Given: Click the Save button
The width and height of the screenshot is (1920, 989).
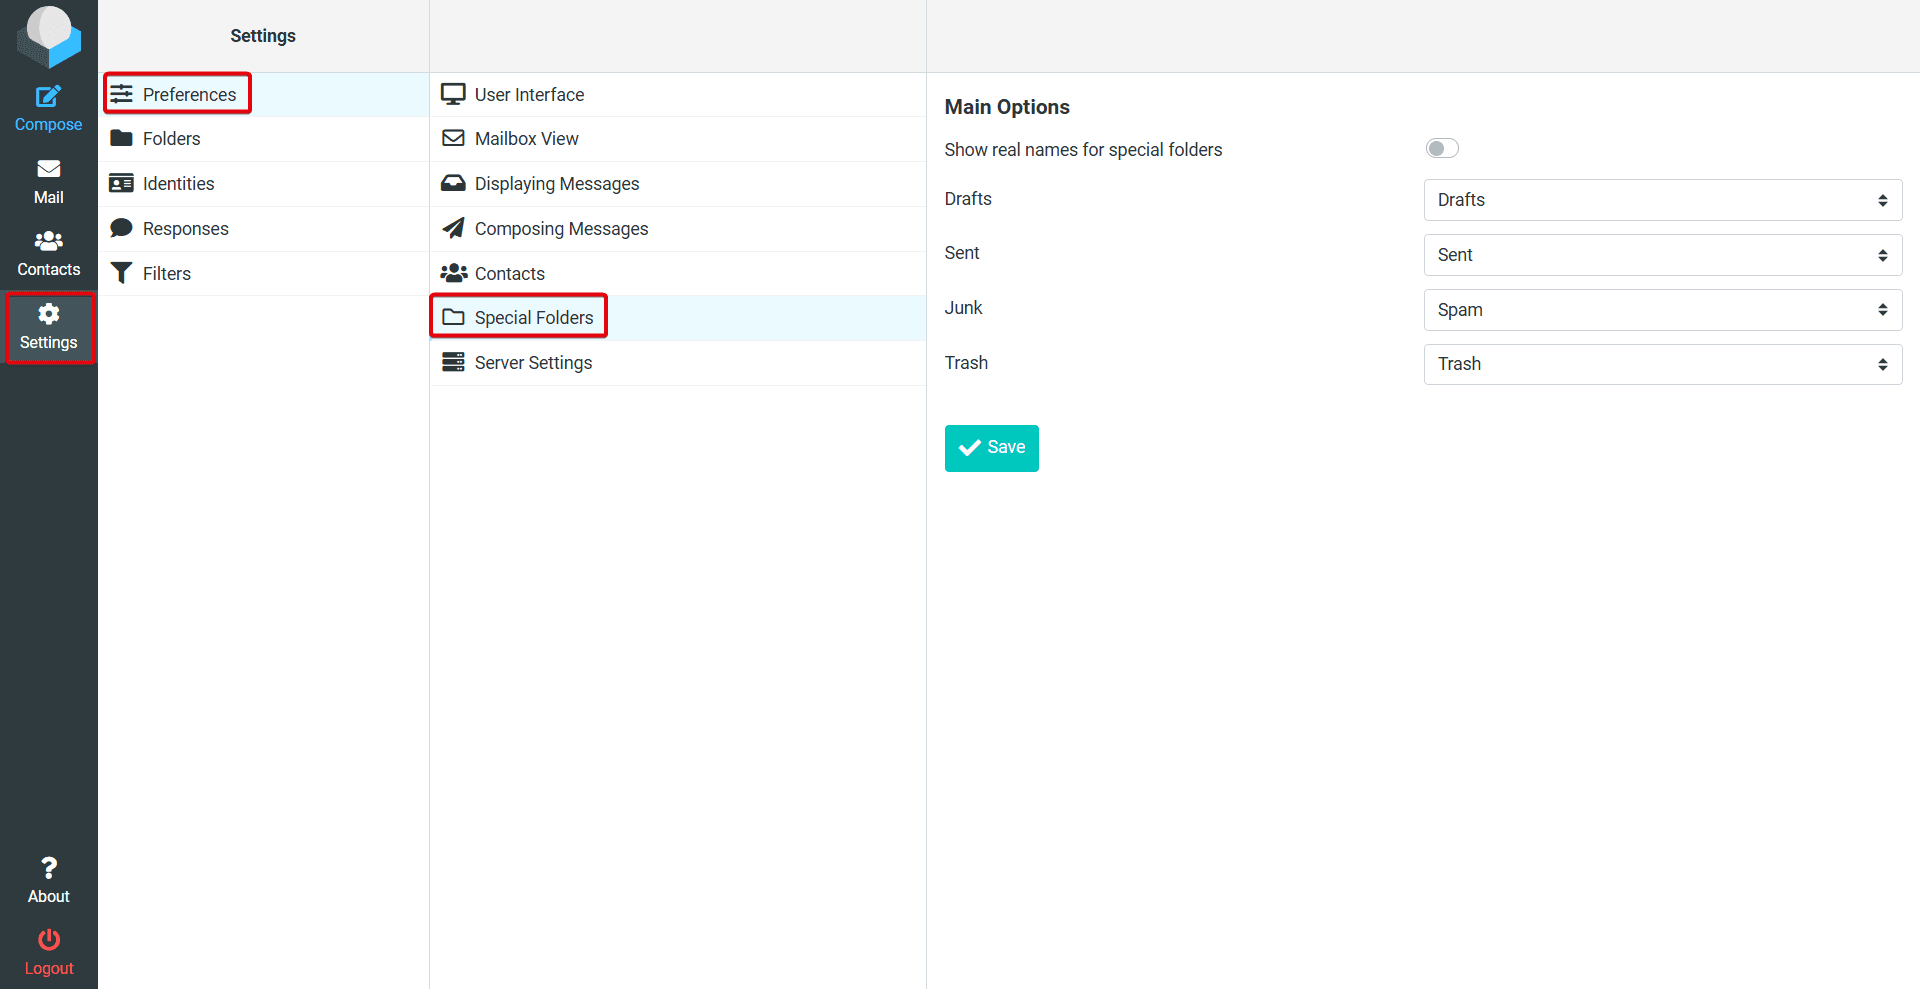Looking at the screenshot, I should click(x=991, y=447).
